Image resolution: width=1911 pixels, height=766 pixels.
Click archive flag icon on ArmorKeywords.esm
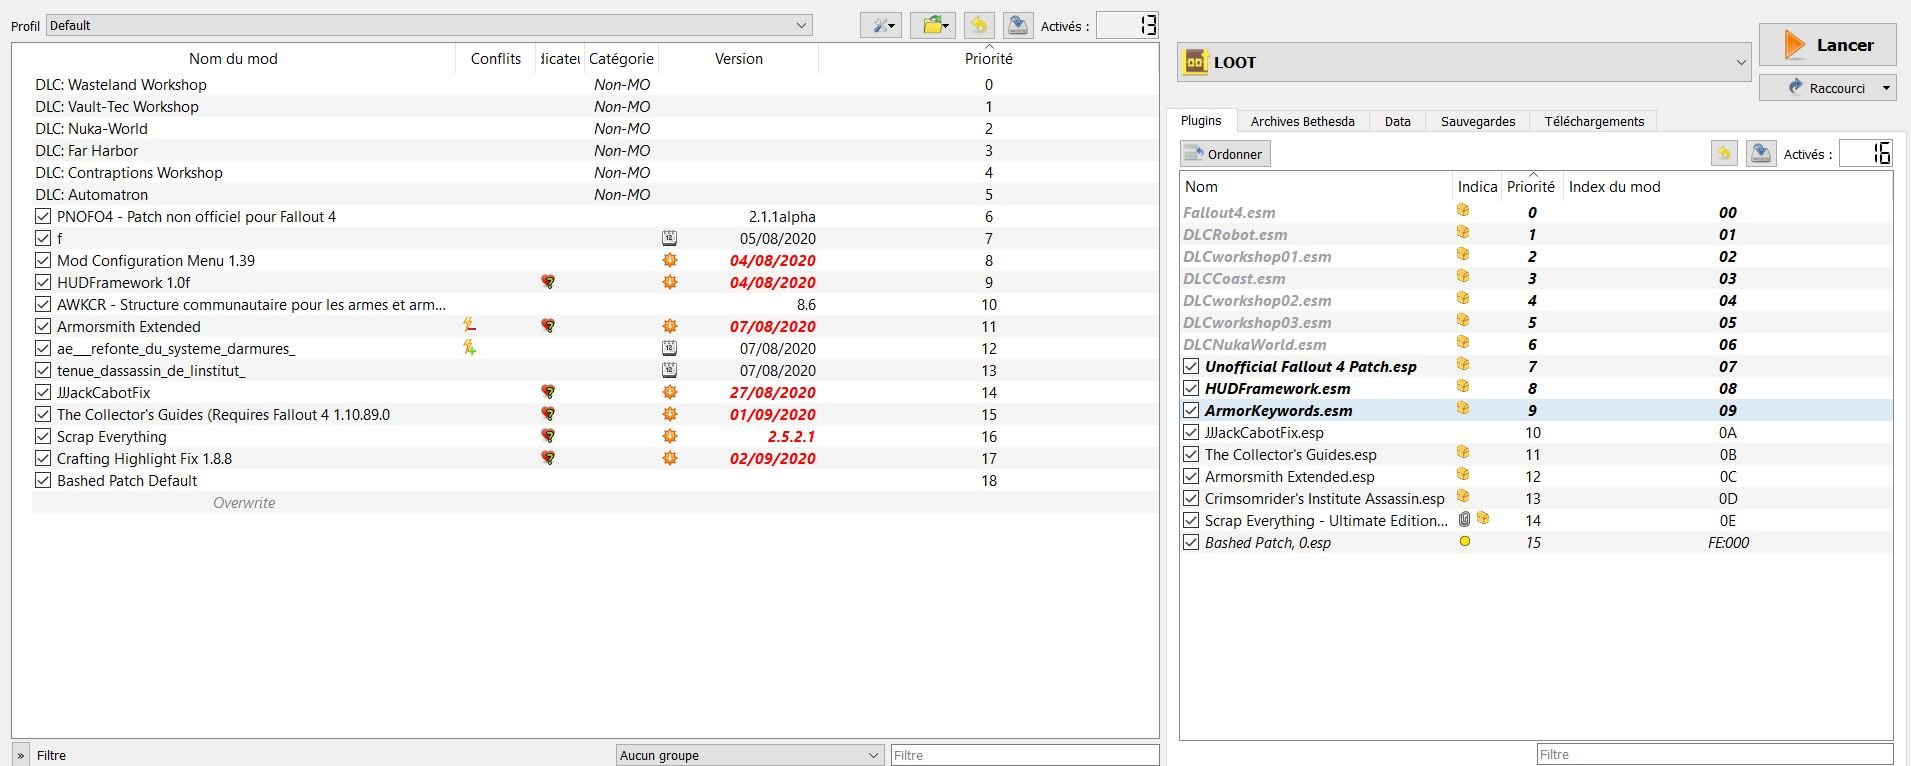coord(1463,409)
